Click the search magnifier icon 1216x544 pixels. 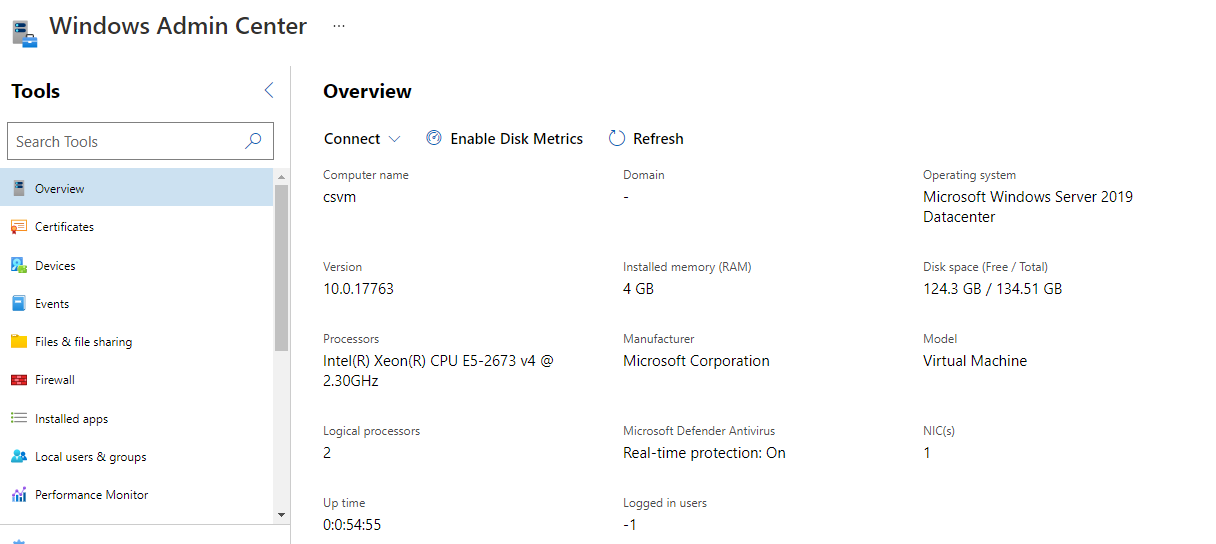253,141
